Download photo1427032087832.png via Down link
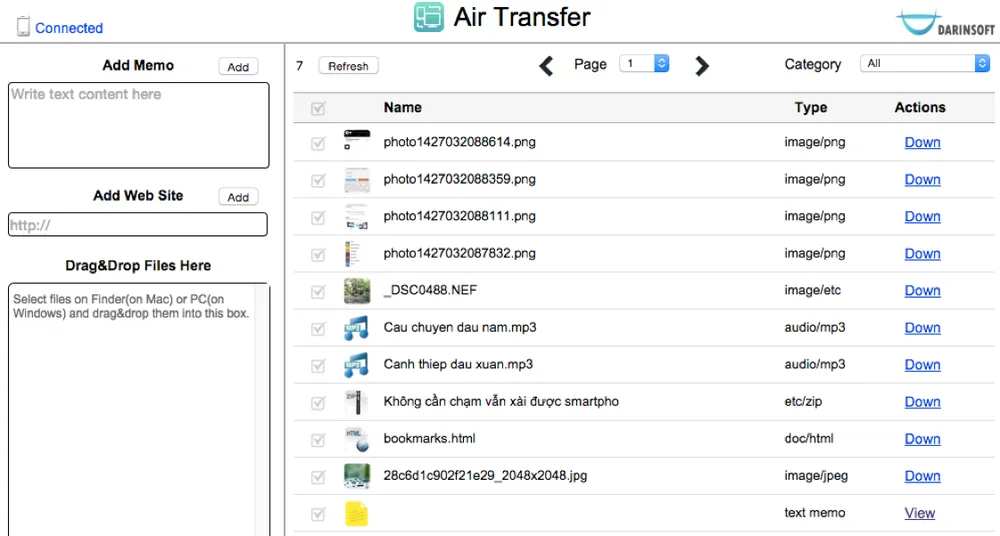This screenshot has height=536, width=1000. coord(922,253)
